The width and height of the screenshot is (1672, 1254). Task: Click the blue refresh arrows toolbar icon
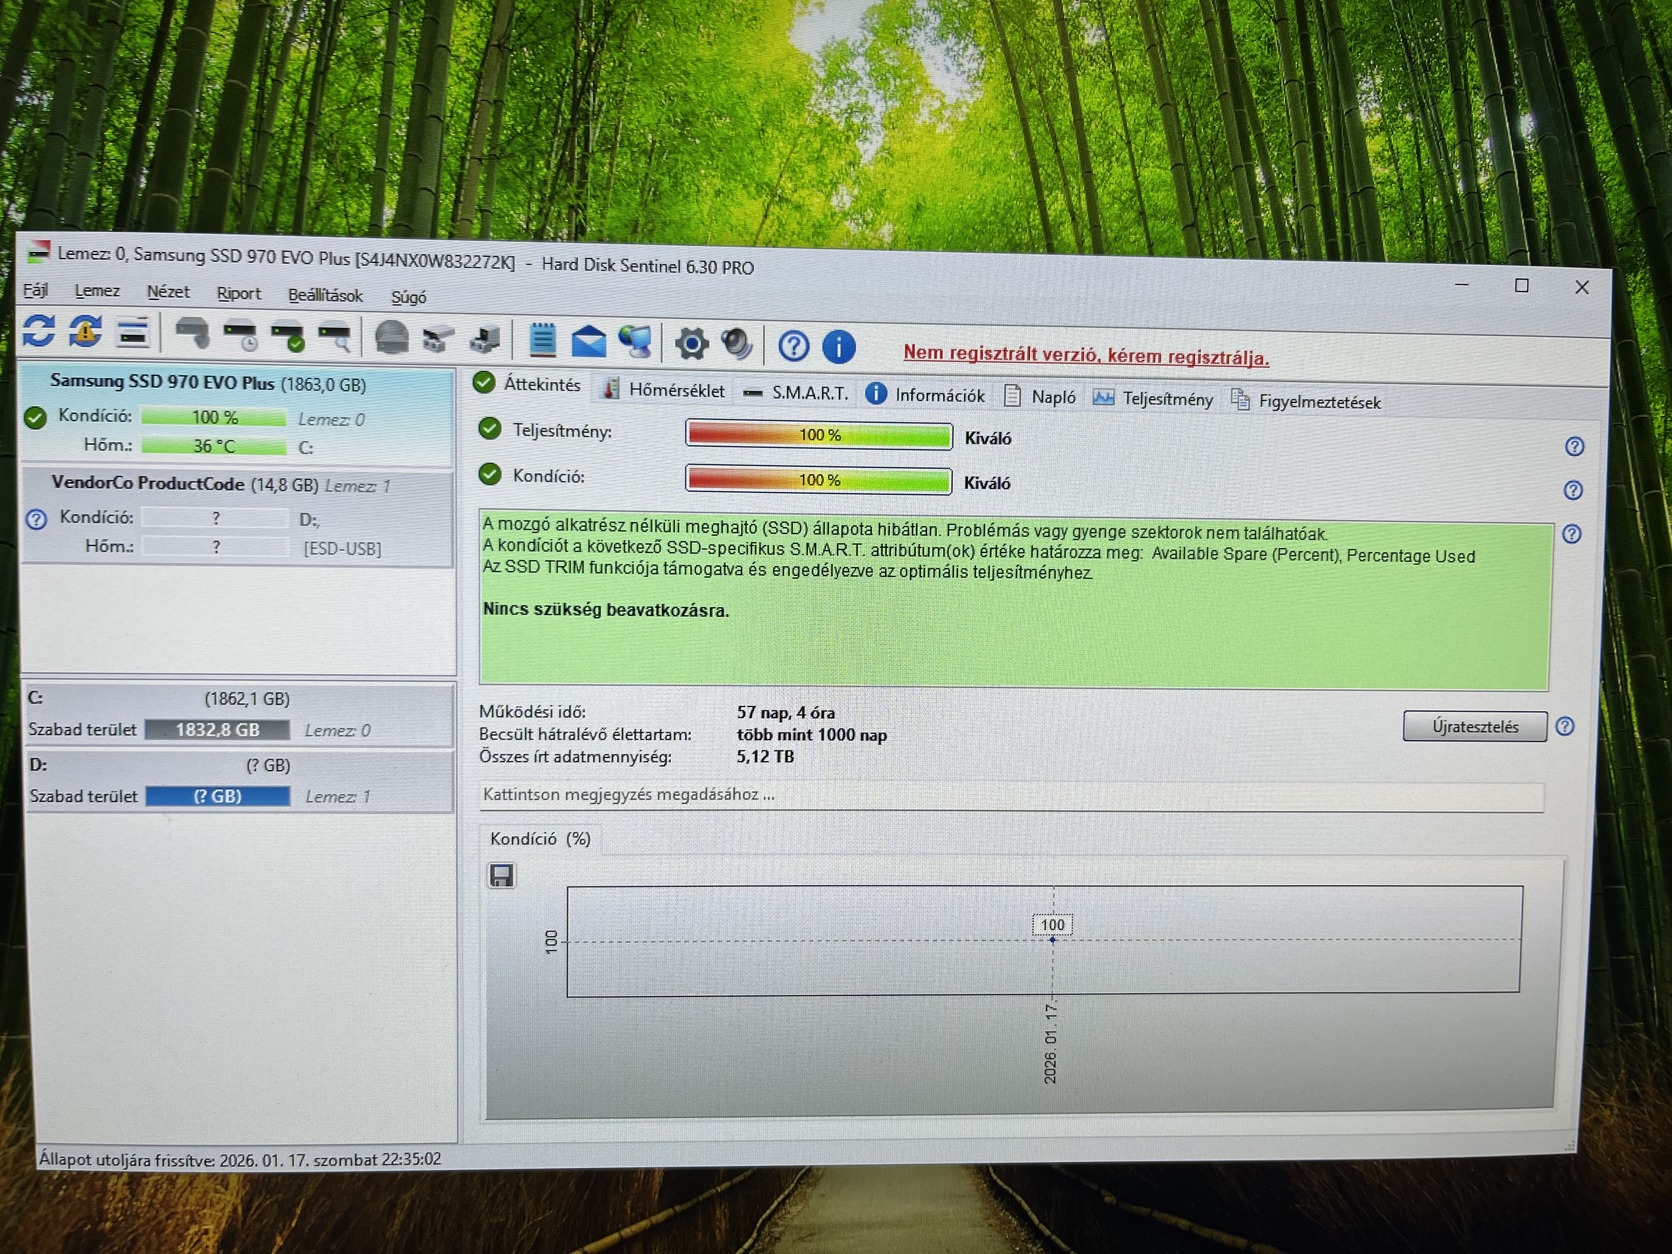(x=39, y=330)
